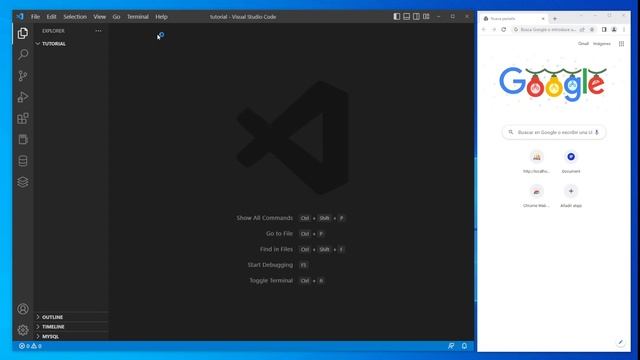Screen dimensions: 640x360
Task: Open the localhost shortcut tile
Action: pos(536,162)
